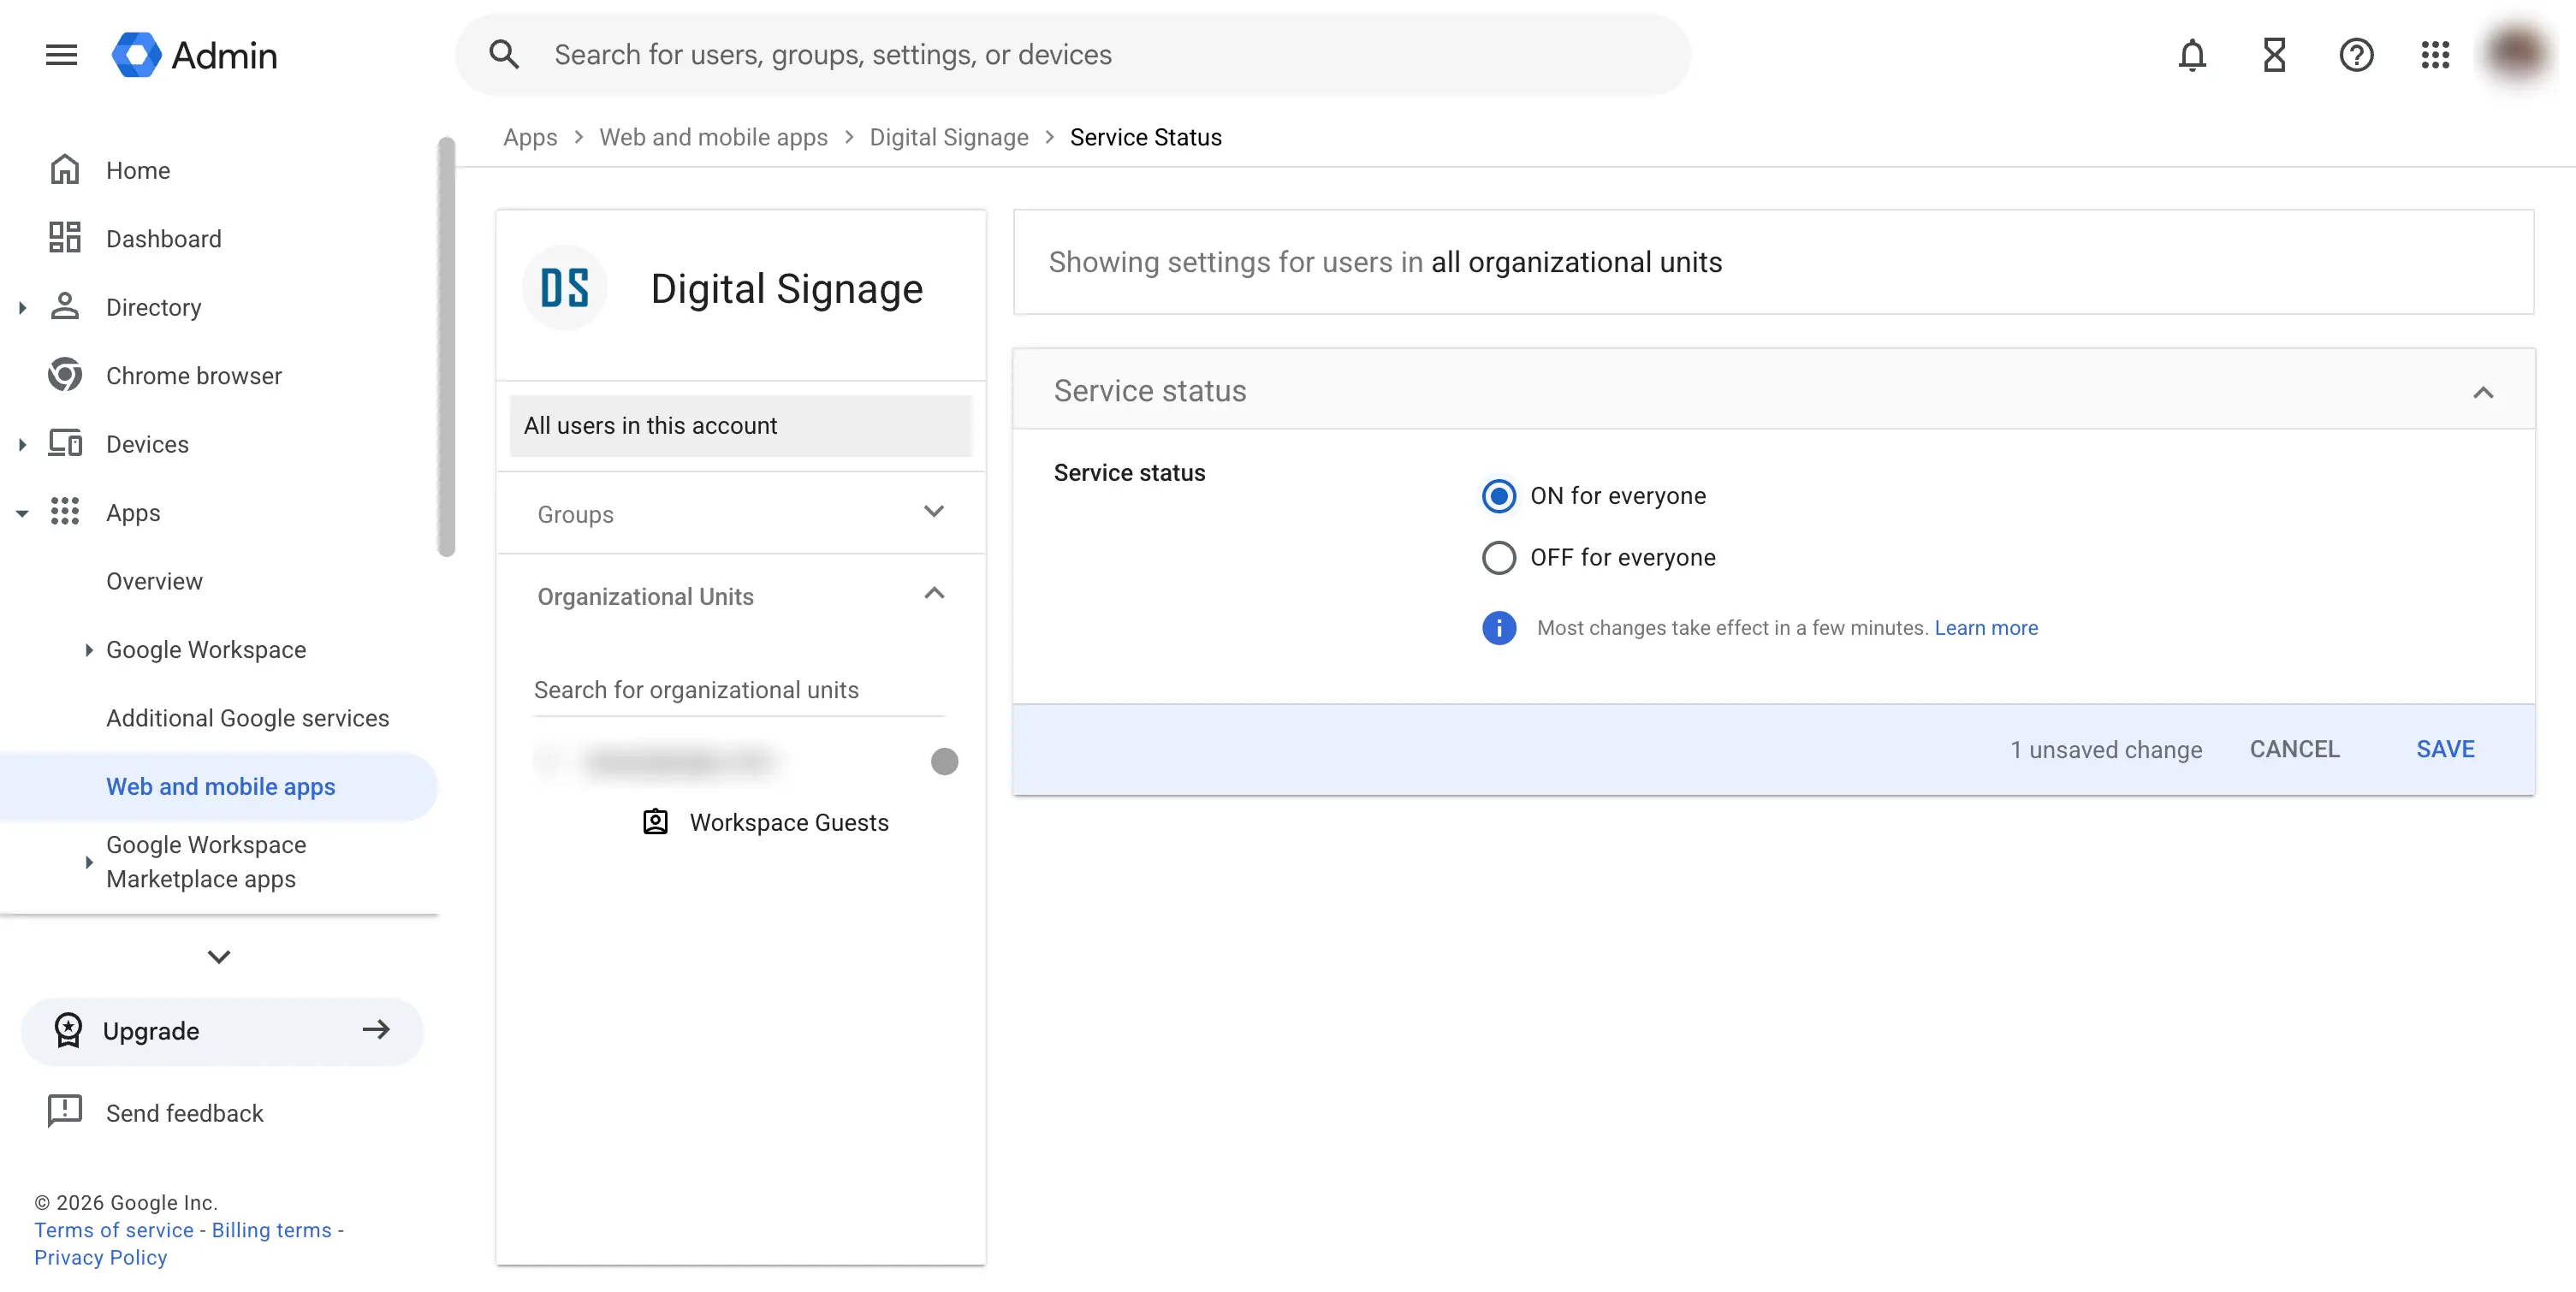The image size is (2576, 1292).
Task: Click the blue info icon
Action: click(1499, 627)
